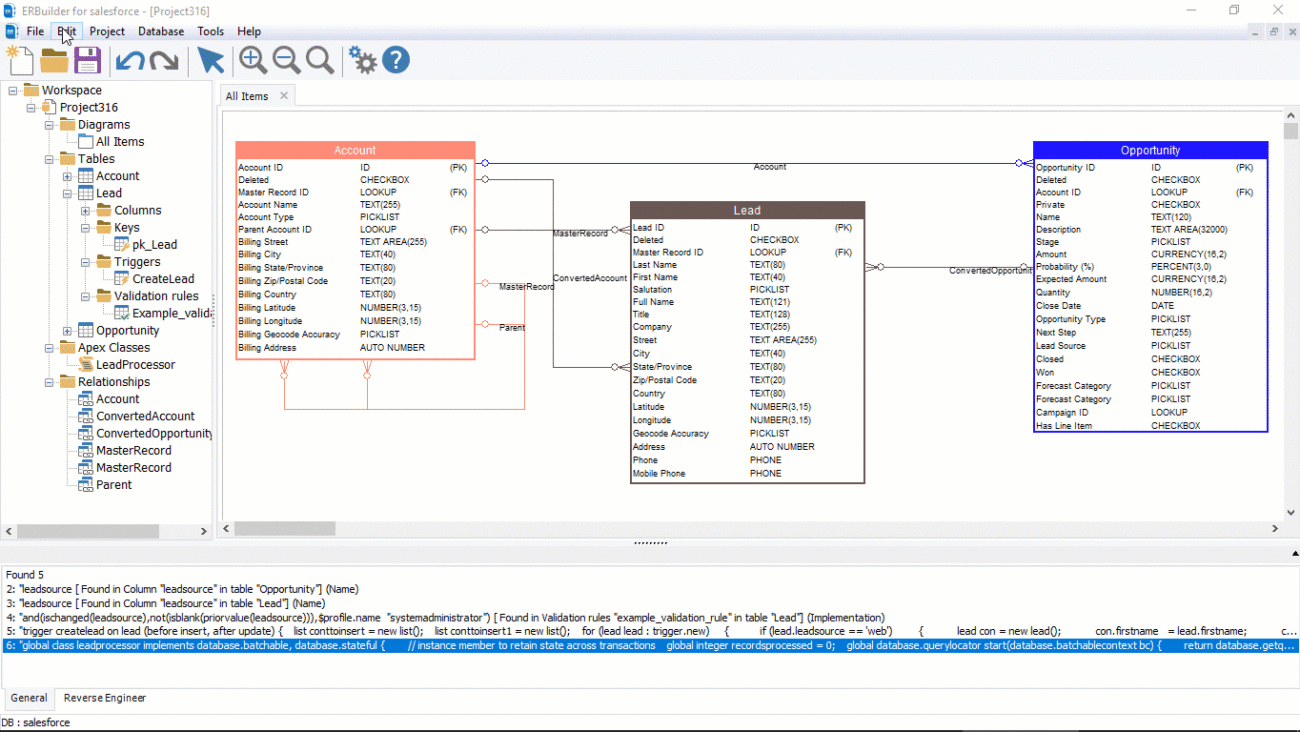Click Has Line Item field in Opportunity
1300x732 pixels.
coord(1064,425)
